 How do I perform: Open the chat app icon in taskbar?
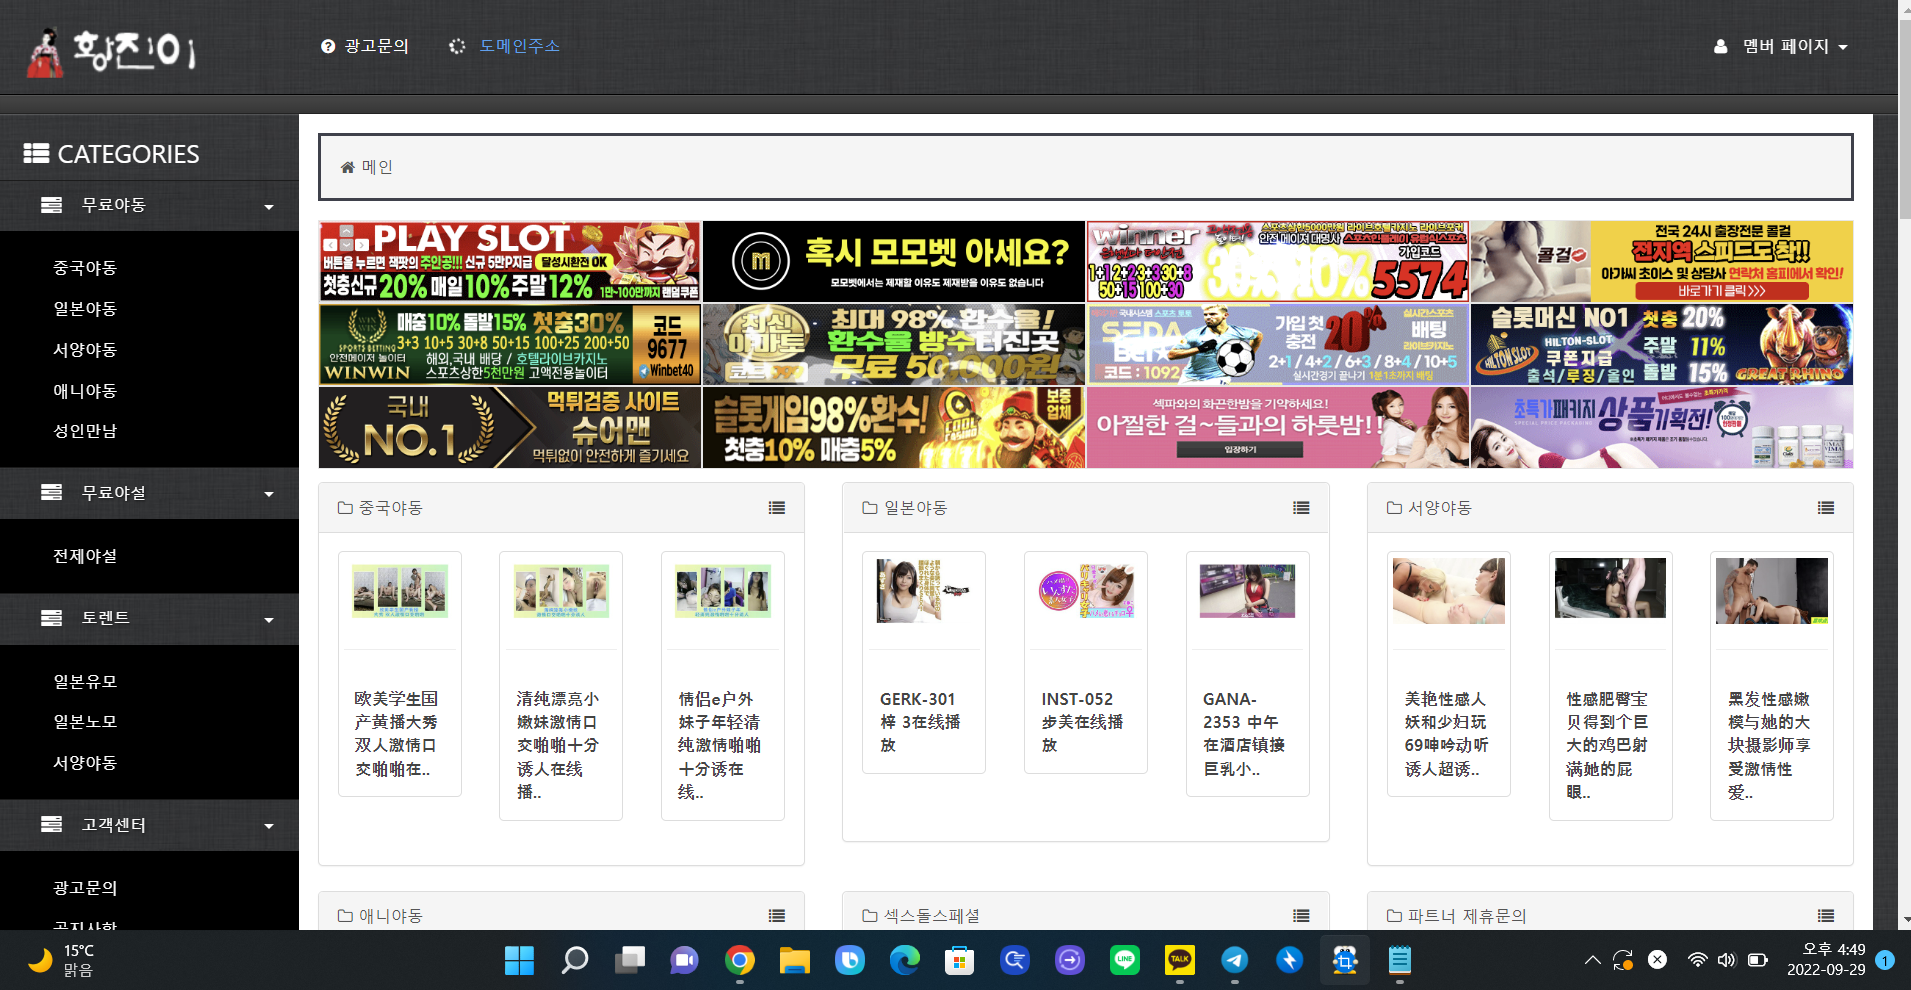click(x=684, y=961)
